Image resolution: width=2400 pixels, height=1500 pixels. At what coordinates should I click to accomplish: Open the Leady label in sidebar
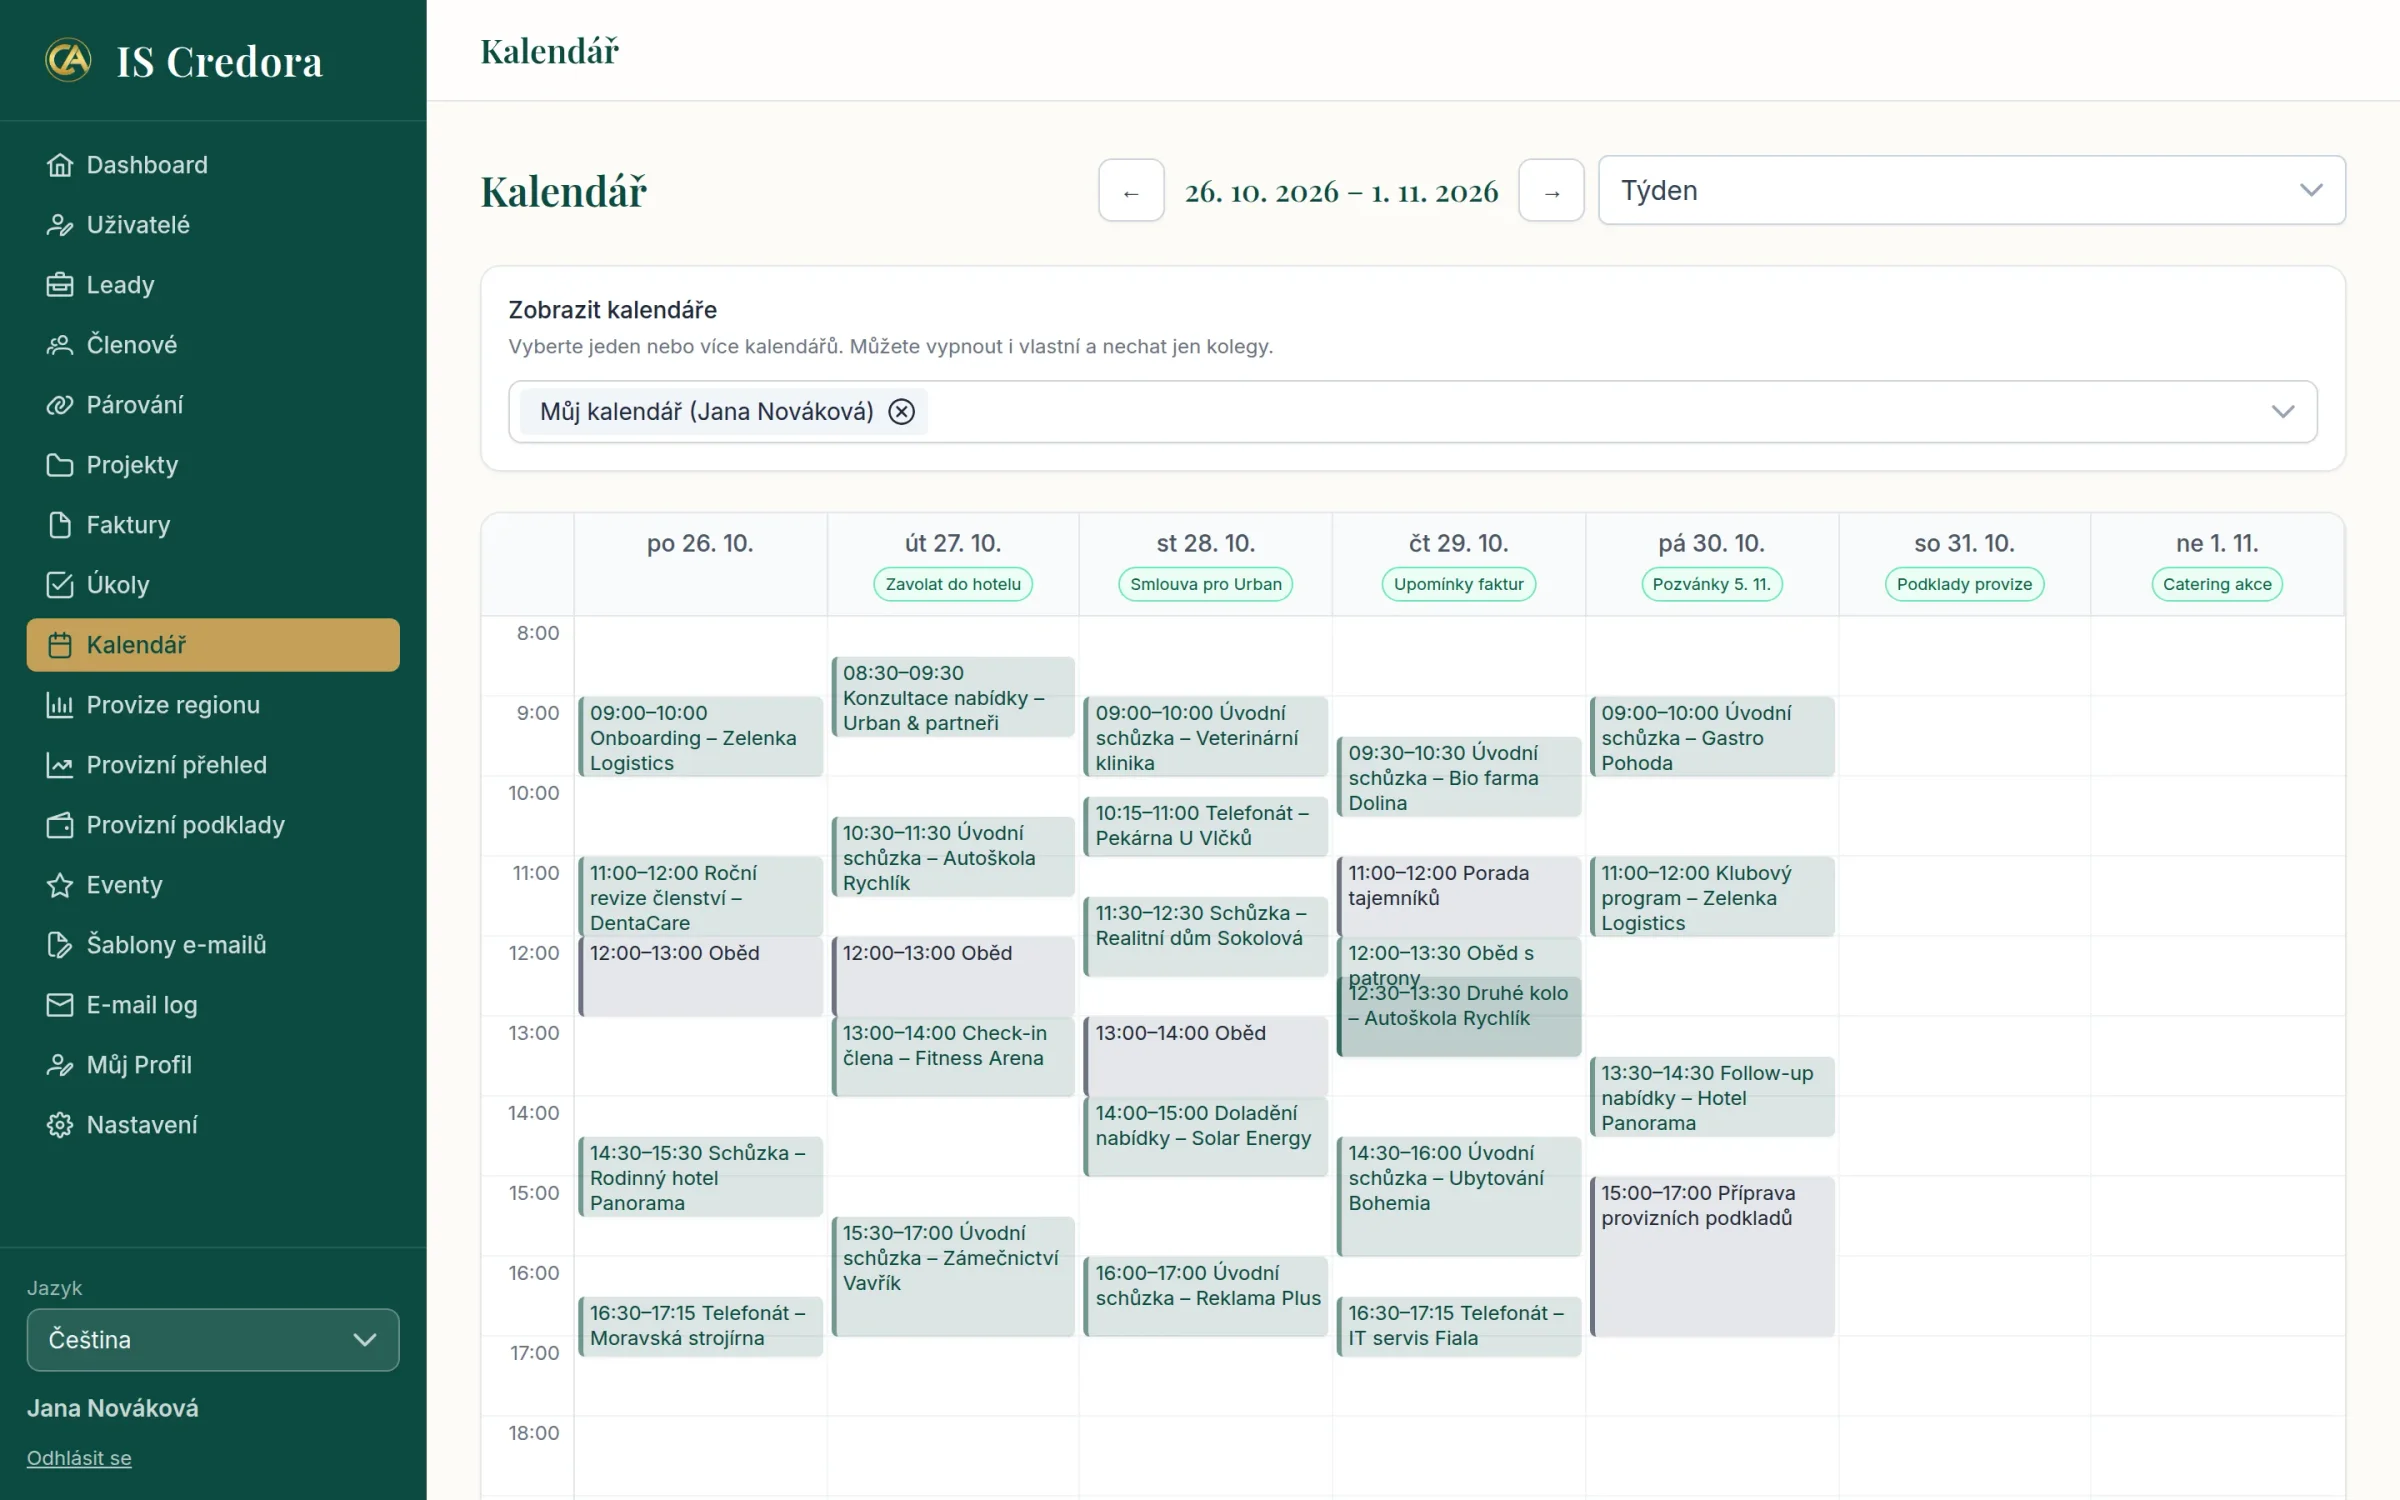(x=120, y=285)
